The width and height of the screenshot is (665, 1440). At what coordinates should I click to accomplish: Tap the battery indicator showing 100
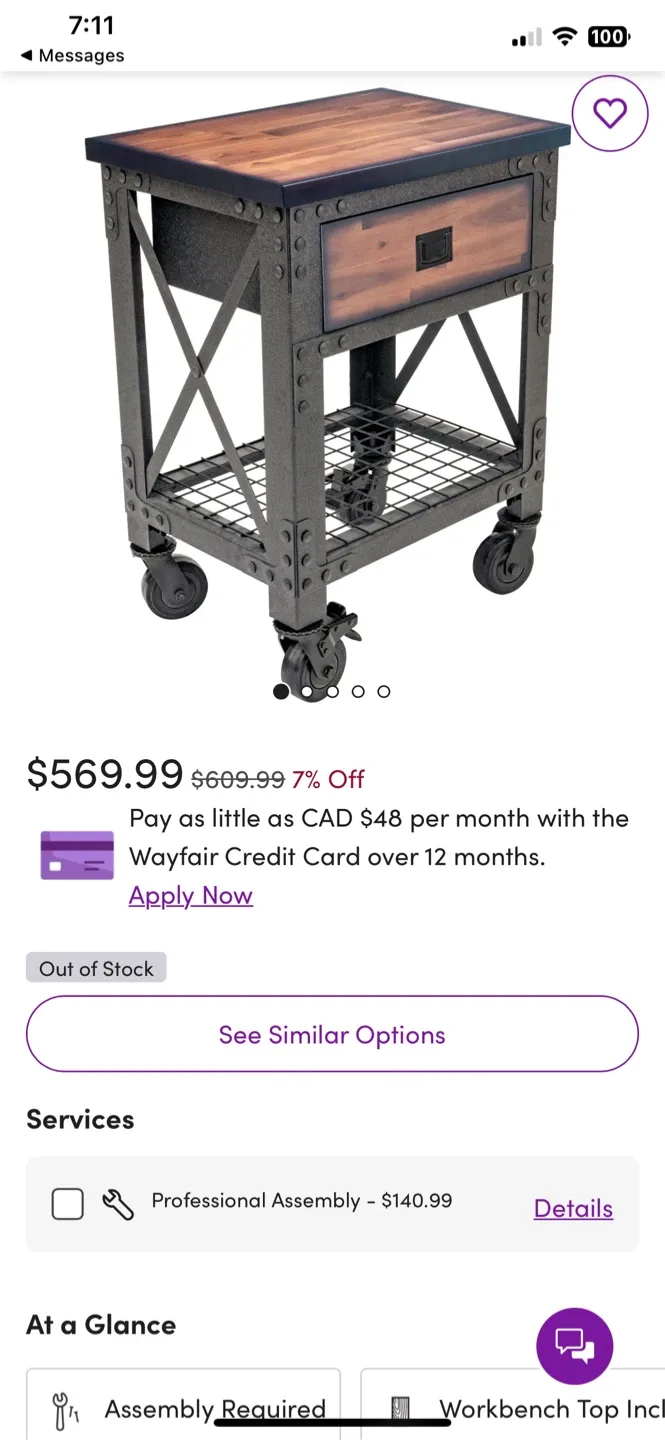608,37
